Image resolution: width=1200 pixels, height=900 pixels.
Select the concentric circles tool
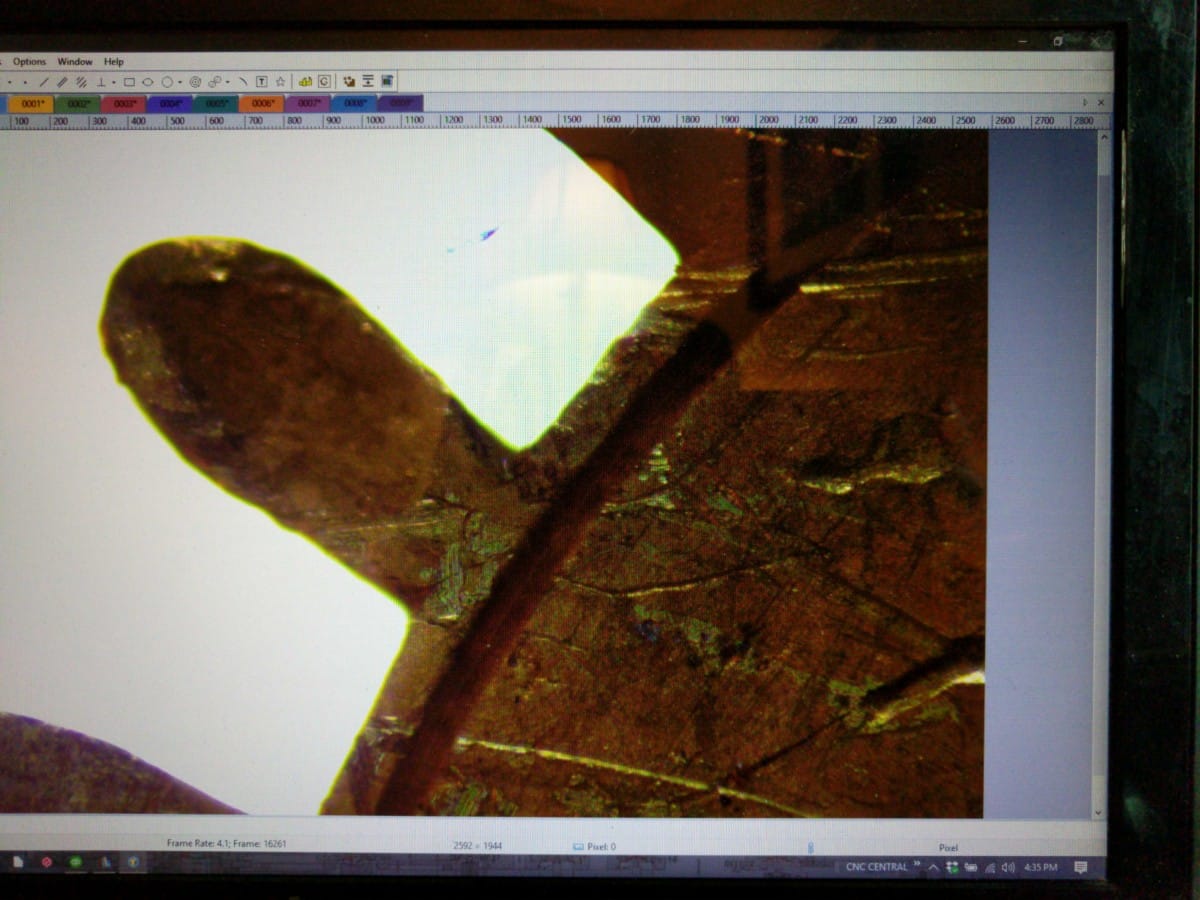point(196,82)
